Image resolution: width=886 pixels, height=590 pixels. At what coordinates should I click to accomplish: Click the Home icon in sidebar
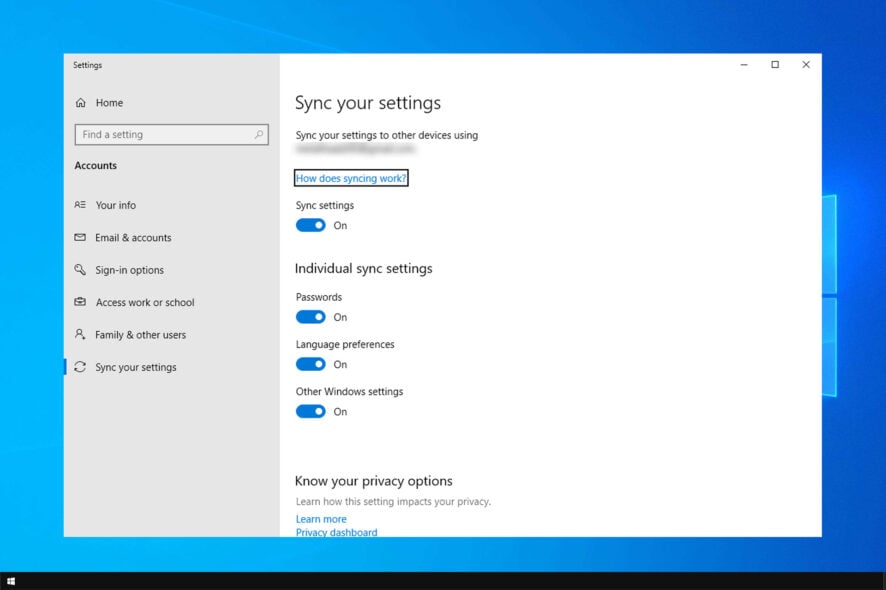point(81,103)
